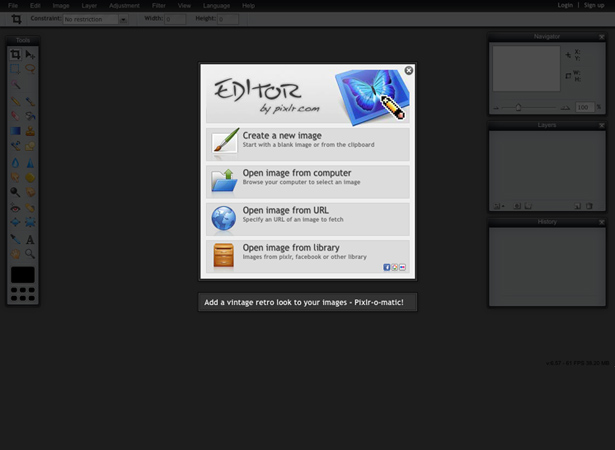
Task: Select the Magic Wand tool
Action: pos(15,84)
